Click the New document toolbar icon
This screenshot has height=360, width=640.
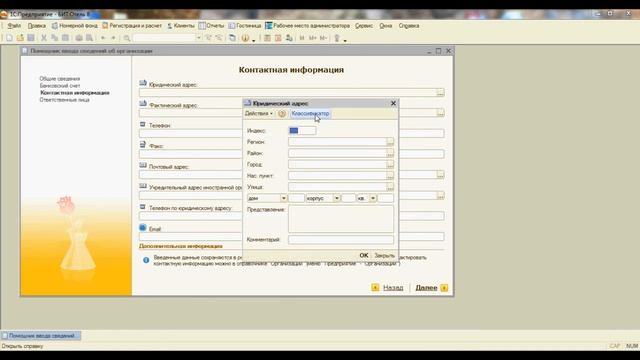pyautogui.click(x=9, y=38)
